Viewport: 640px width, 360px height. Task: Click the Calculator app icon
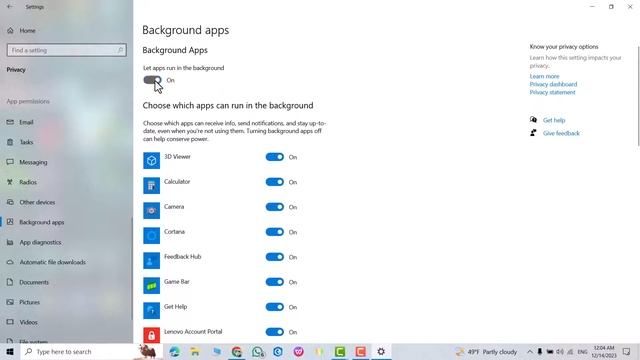tap(151, 185)
